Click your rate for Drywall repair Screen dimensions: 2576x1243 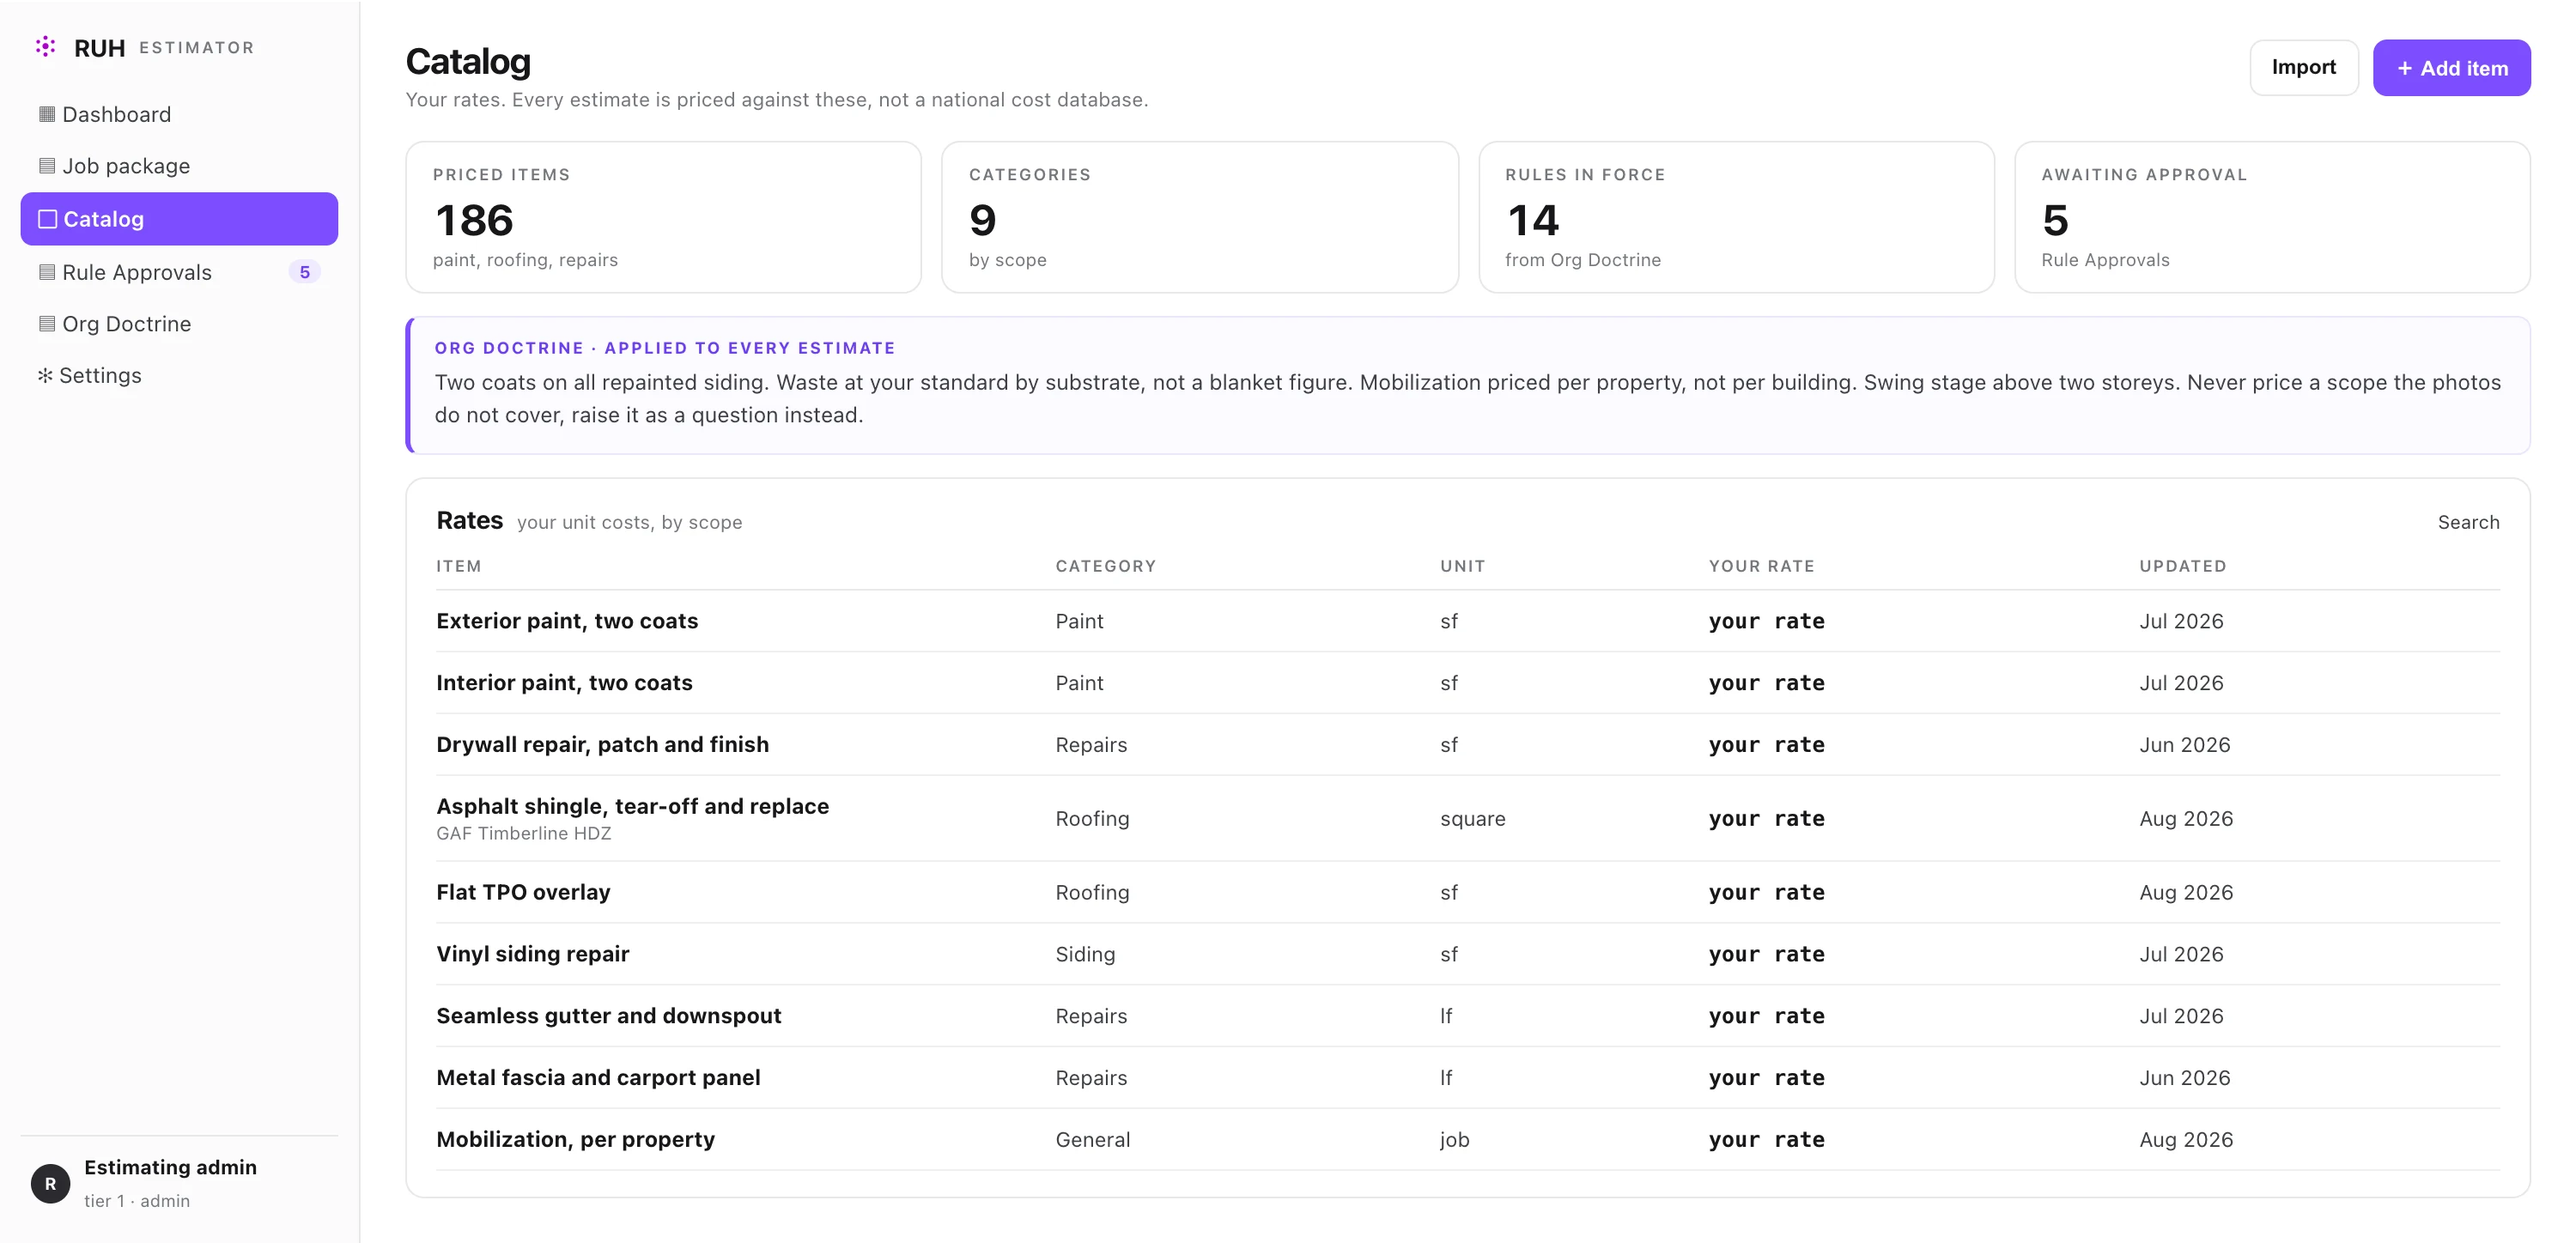click(1766, 745)
